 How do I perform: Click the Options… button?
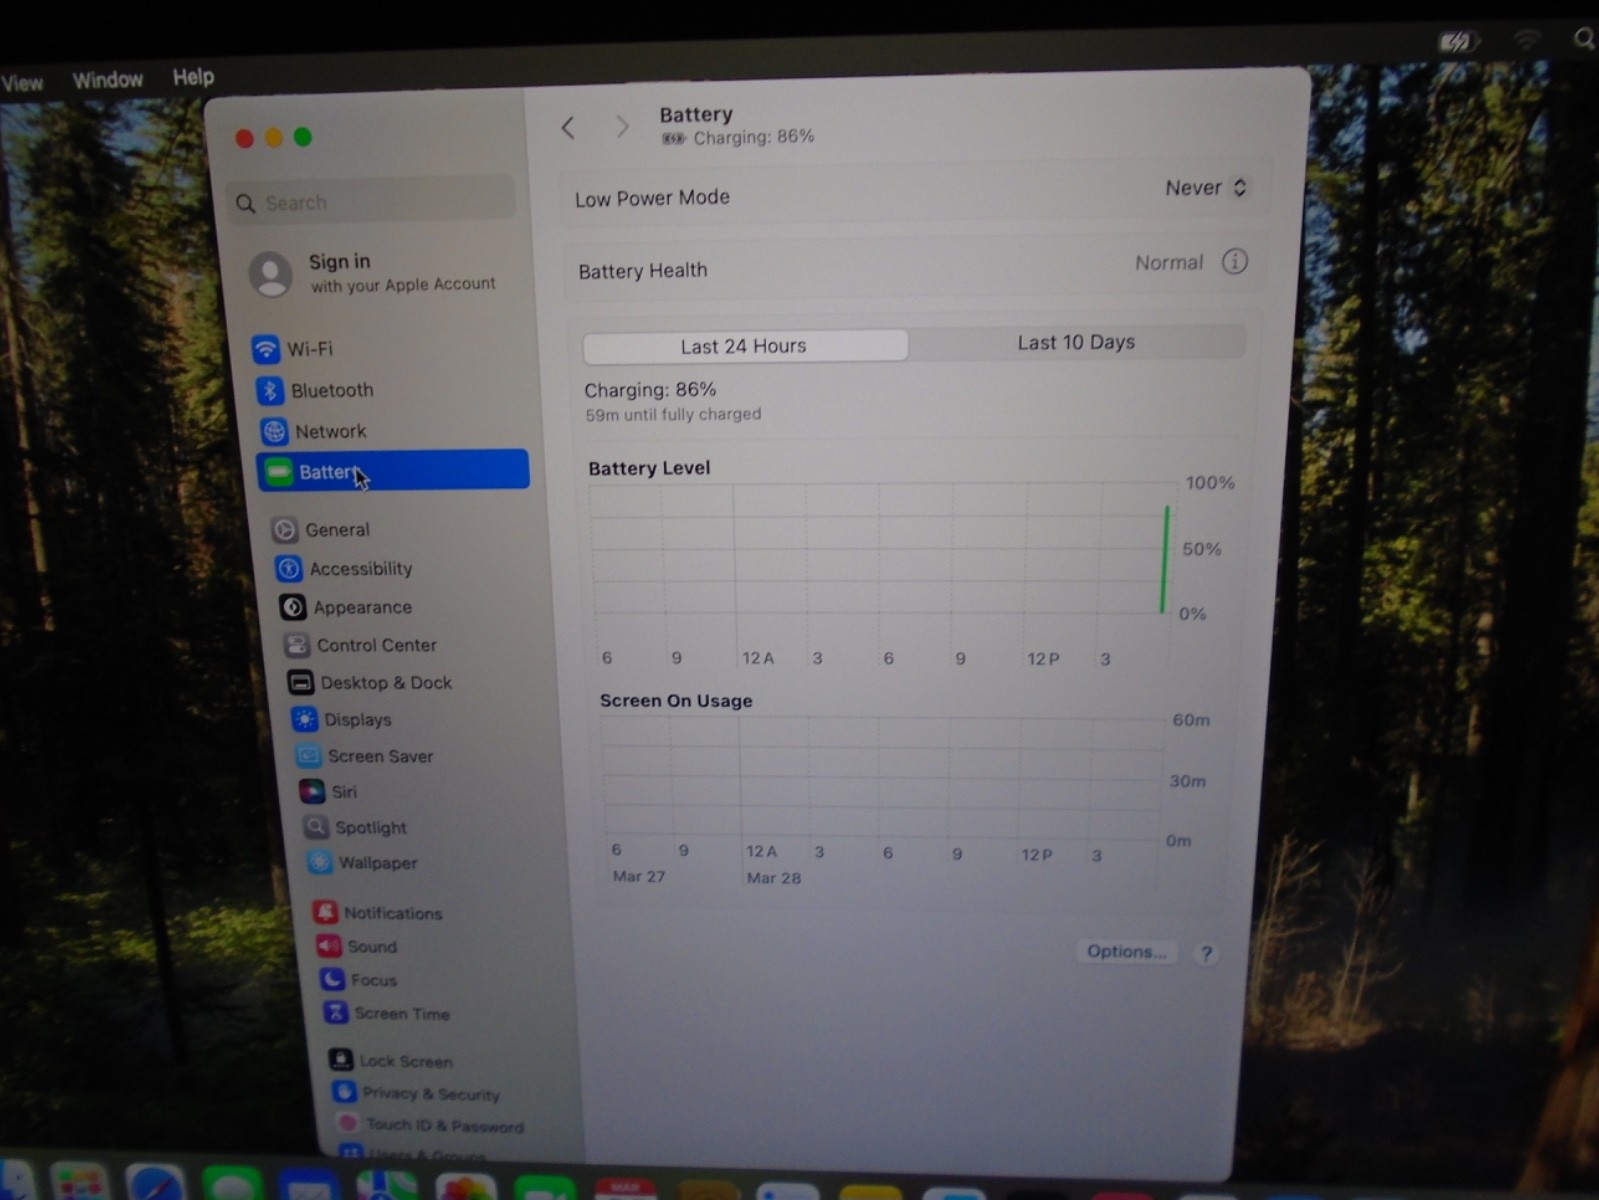click(1127, 951)
